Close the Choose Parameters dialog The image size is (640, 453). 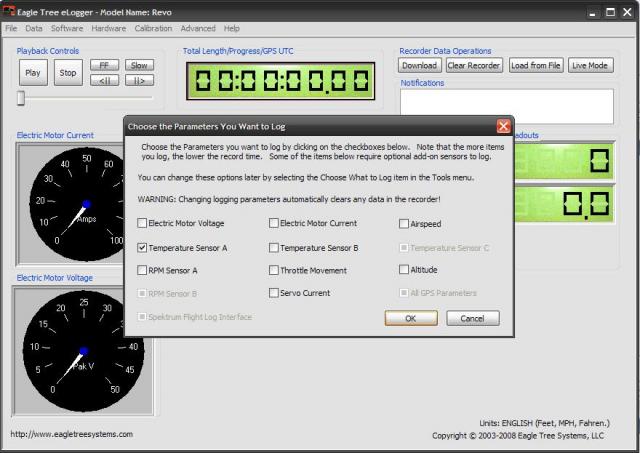click(504, 127)
